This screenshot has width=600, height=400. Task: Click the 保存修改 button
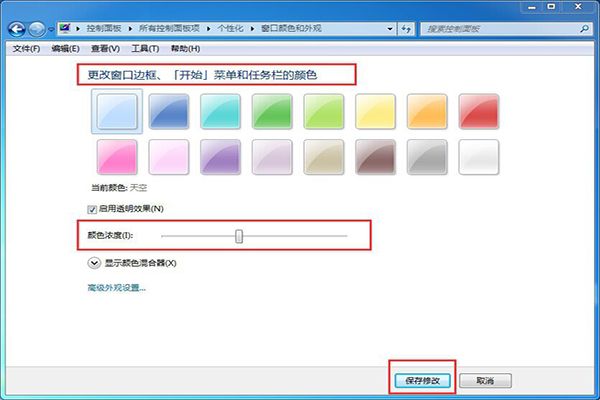(422, 380)
